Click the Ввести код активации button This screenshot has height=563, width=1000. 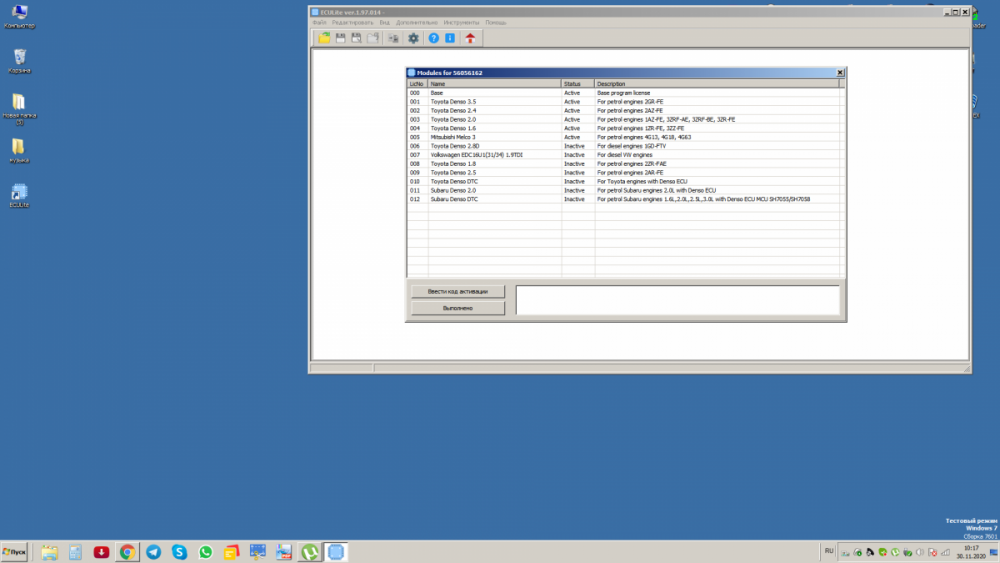(x=458, y=291)
